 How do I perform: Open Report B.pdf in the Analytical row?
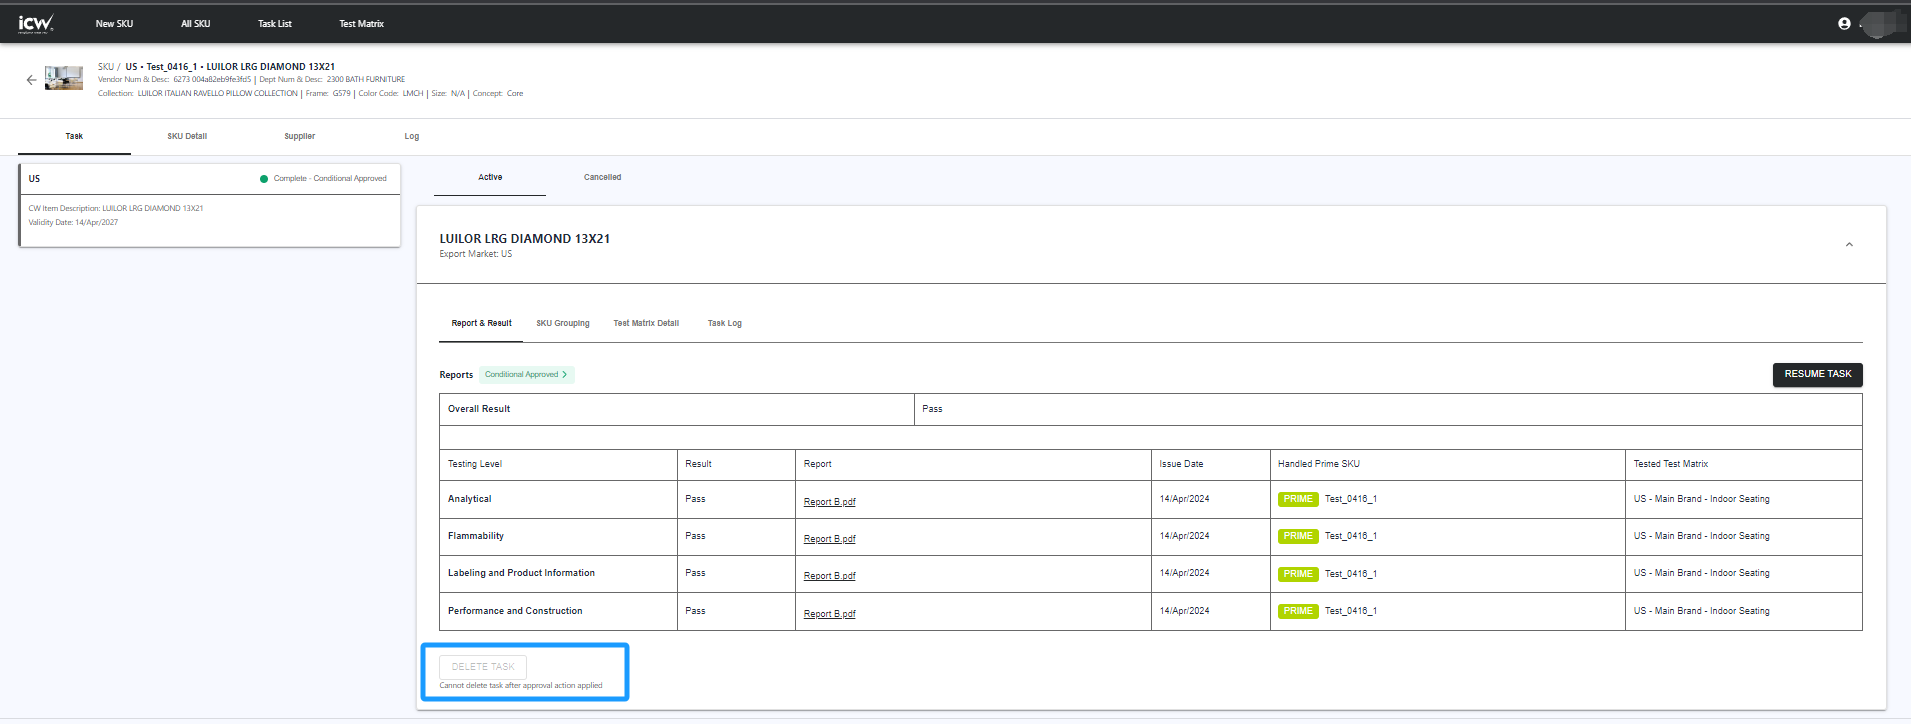pyautogui.click(x=829, y=502)
